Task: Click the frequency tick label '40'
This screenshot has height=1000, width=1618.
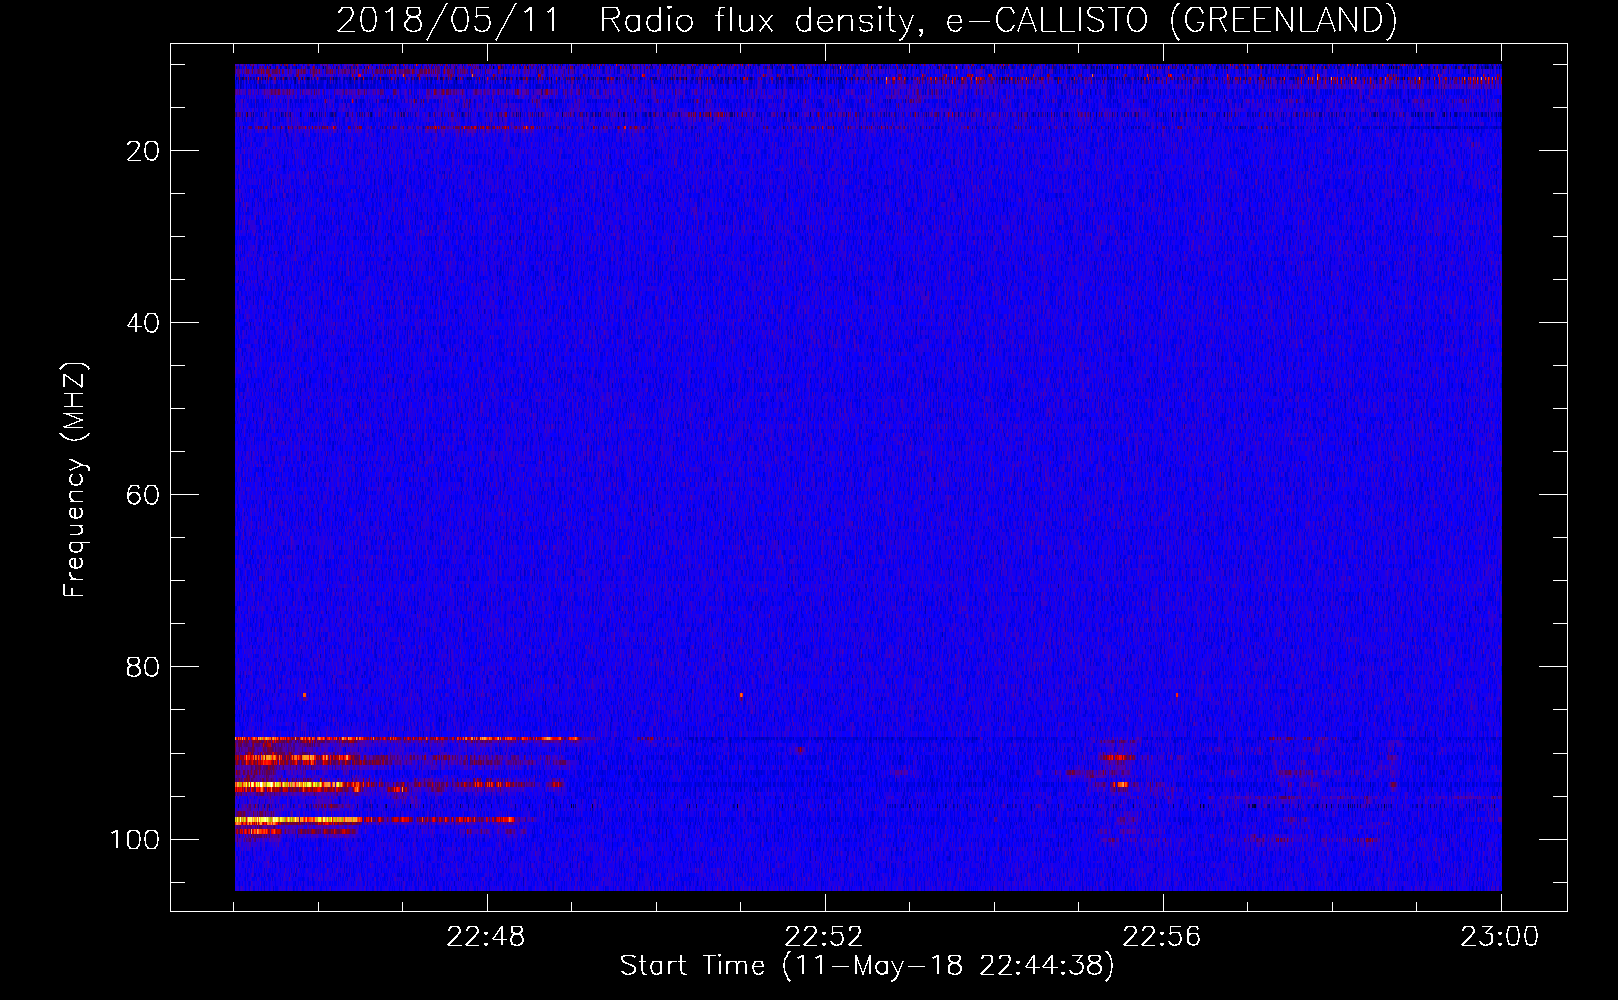Action: 143,323
